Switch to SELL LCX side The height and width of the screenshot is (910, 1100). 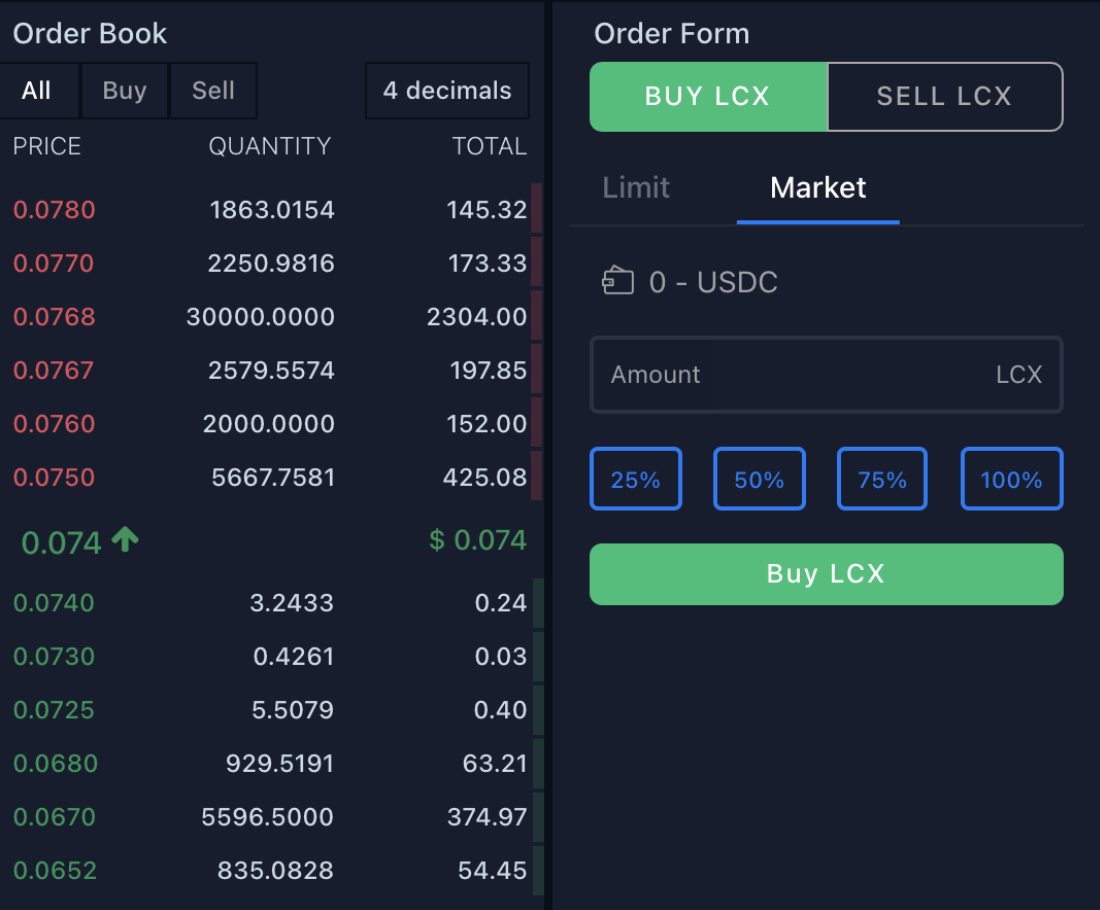point(944,96)
